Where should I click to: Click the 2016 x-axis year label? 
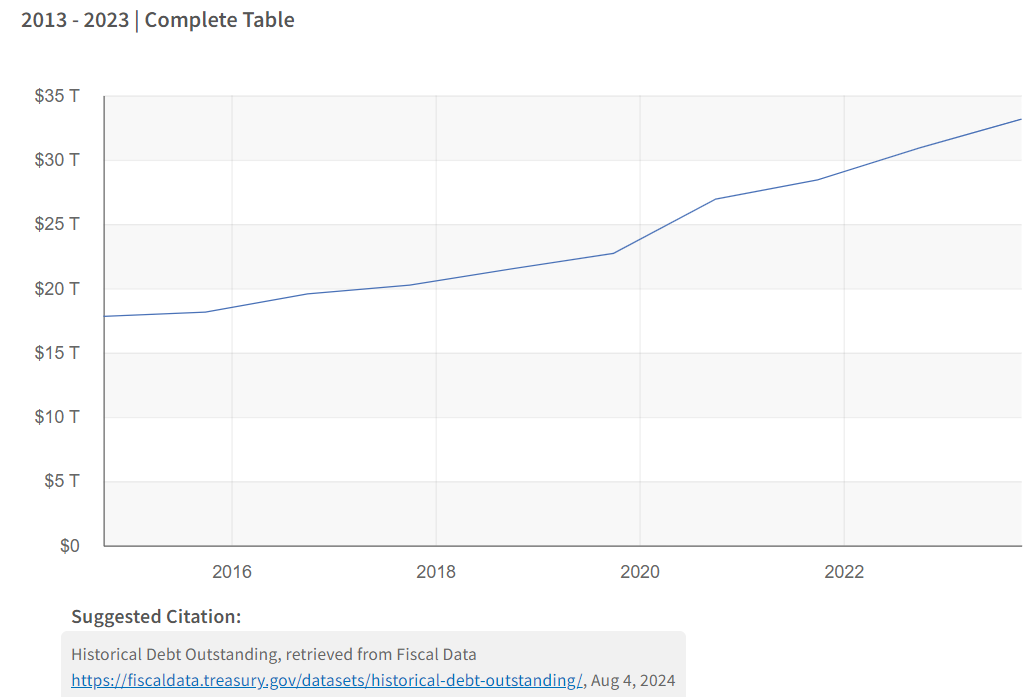pos(232,572)
